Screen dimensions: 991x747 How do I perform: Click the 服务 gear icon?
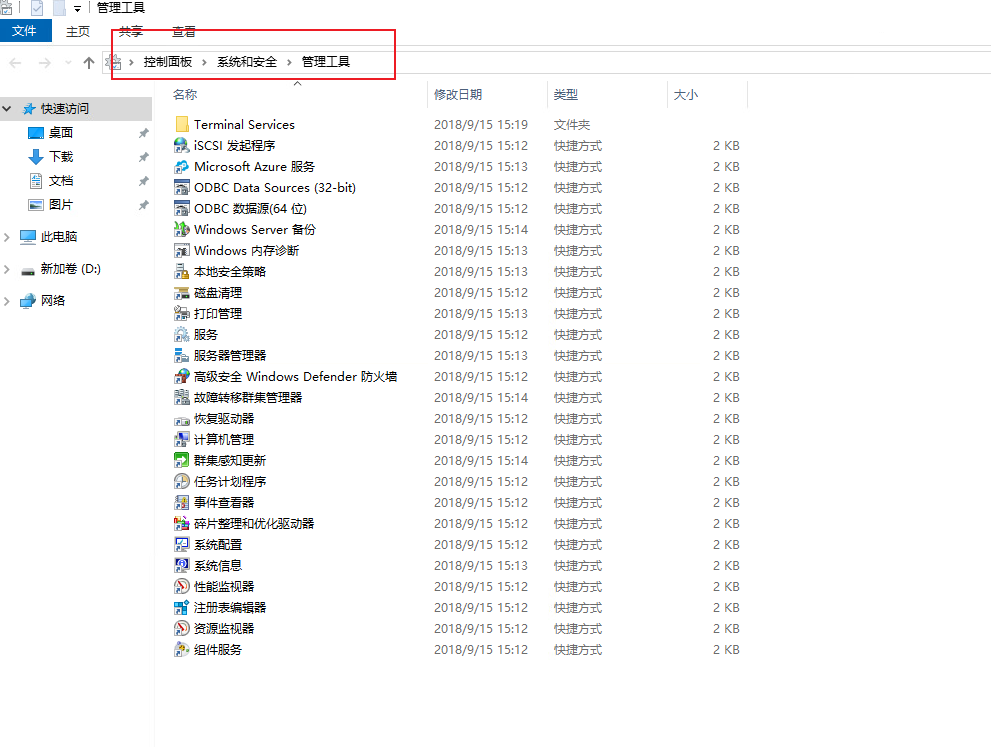pyautogui.click(x=181, y=335)
